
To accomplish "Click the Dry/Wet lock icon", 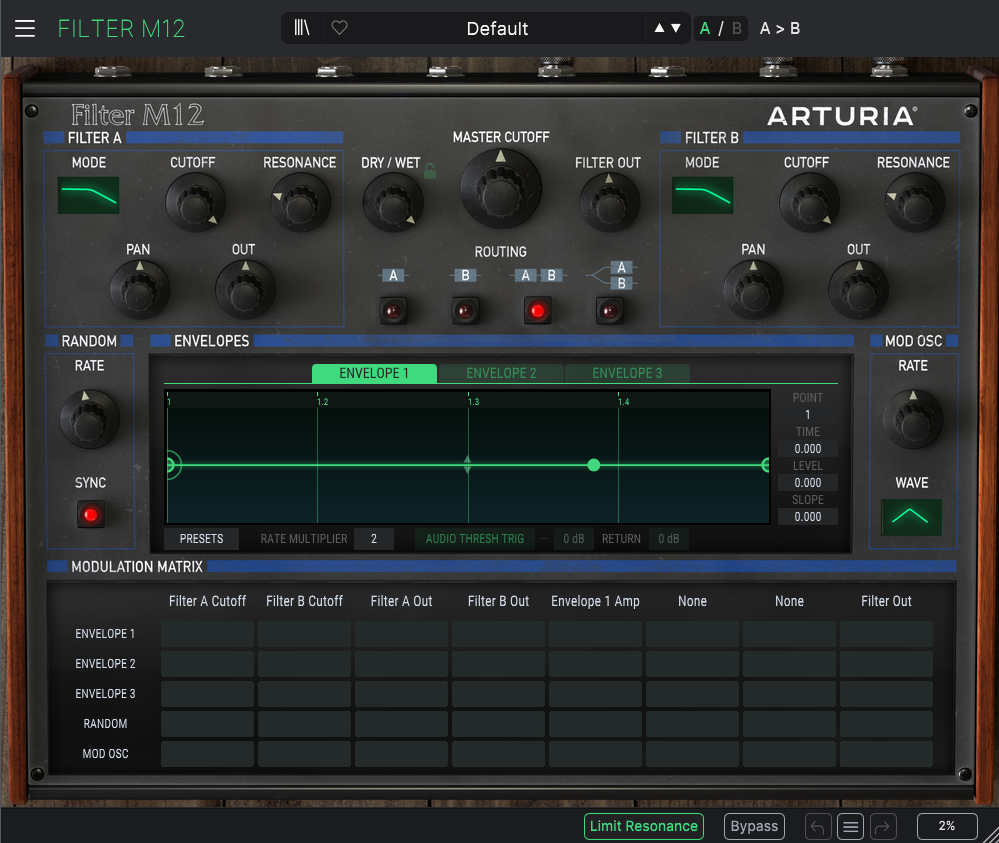I will (430, 171).
